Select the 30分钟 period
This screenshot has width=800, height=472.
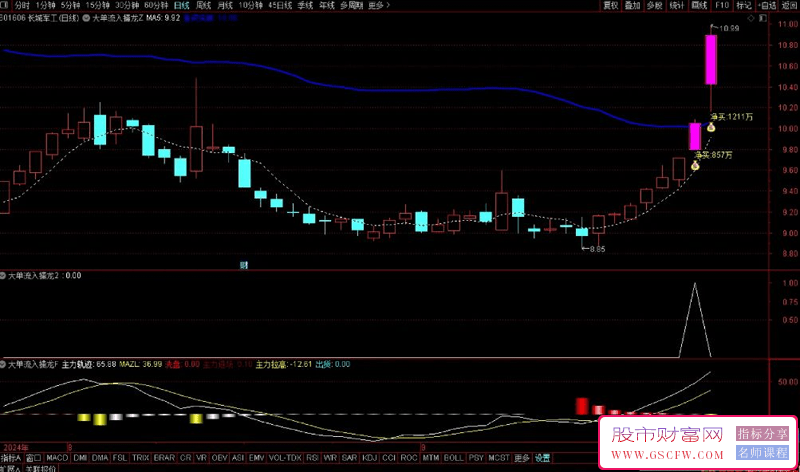[x=127, y=5]
